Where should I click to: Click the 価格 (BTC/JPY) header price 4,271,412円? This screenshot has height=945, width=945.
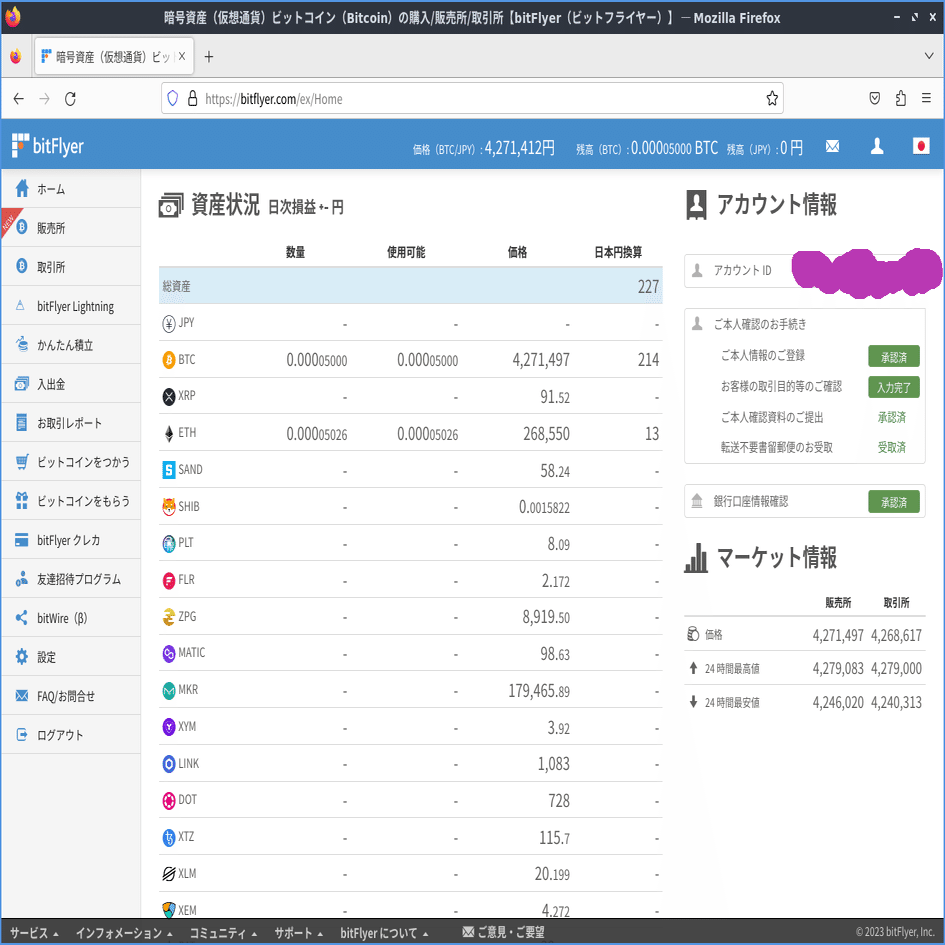[x=484, y=148]
